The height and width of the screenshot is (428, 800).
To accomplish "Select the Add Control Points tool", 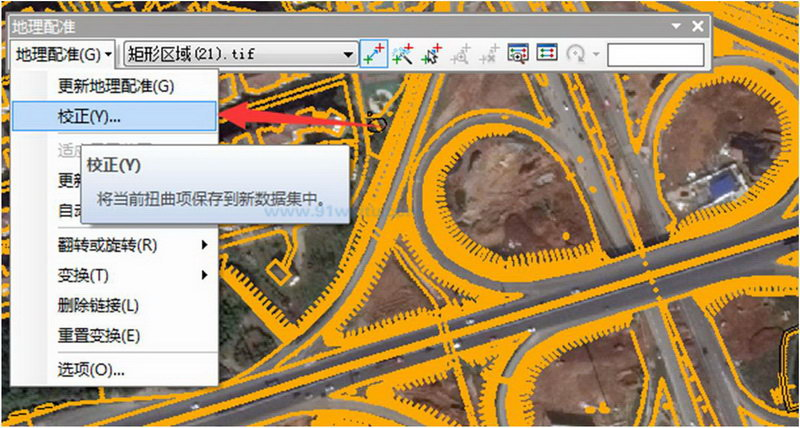I will 374,54.
